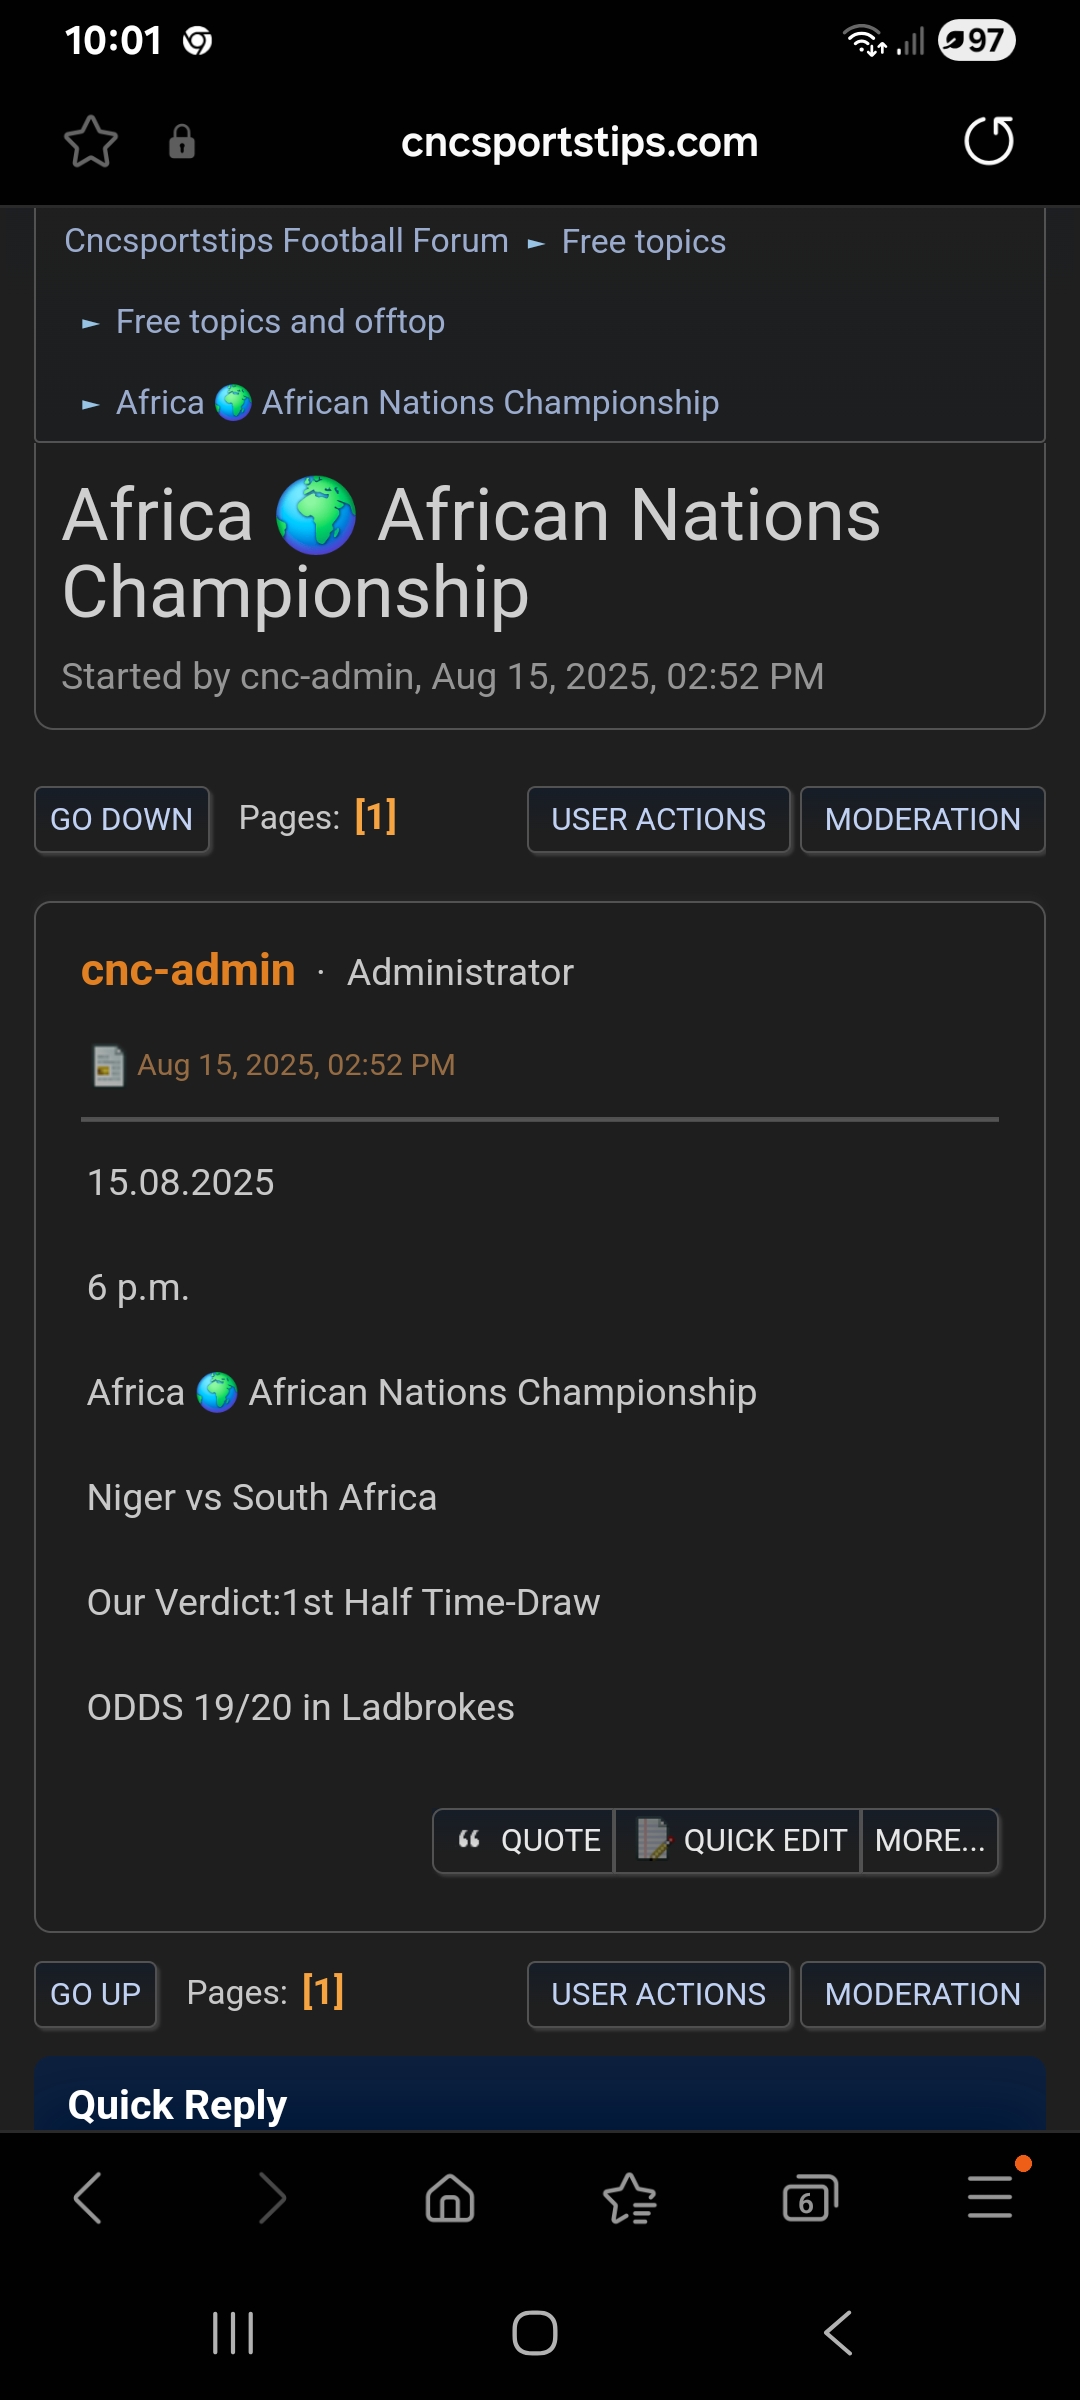Reload the page with refresh icon
The width and height of the screenshot is (1080, 2400).
click(988, 141)
